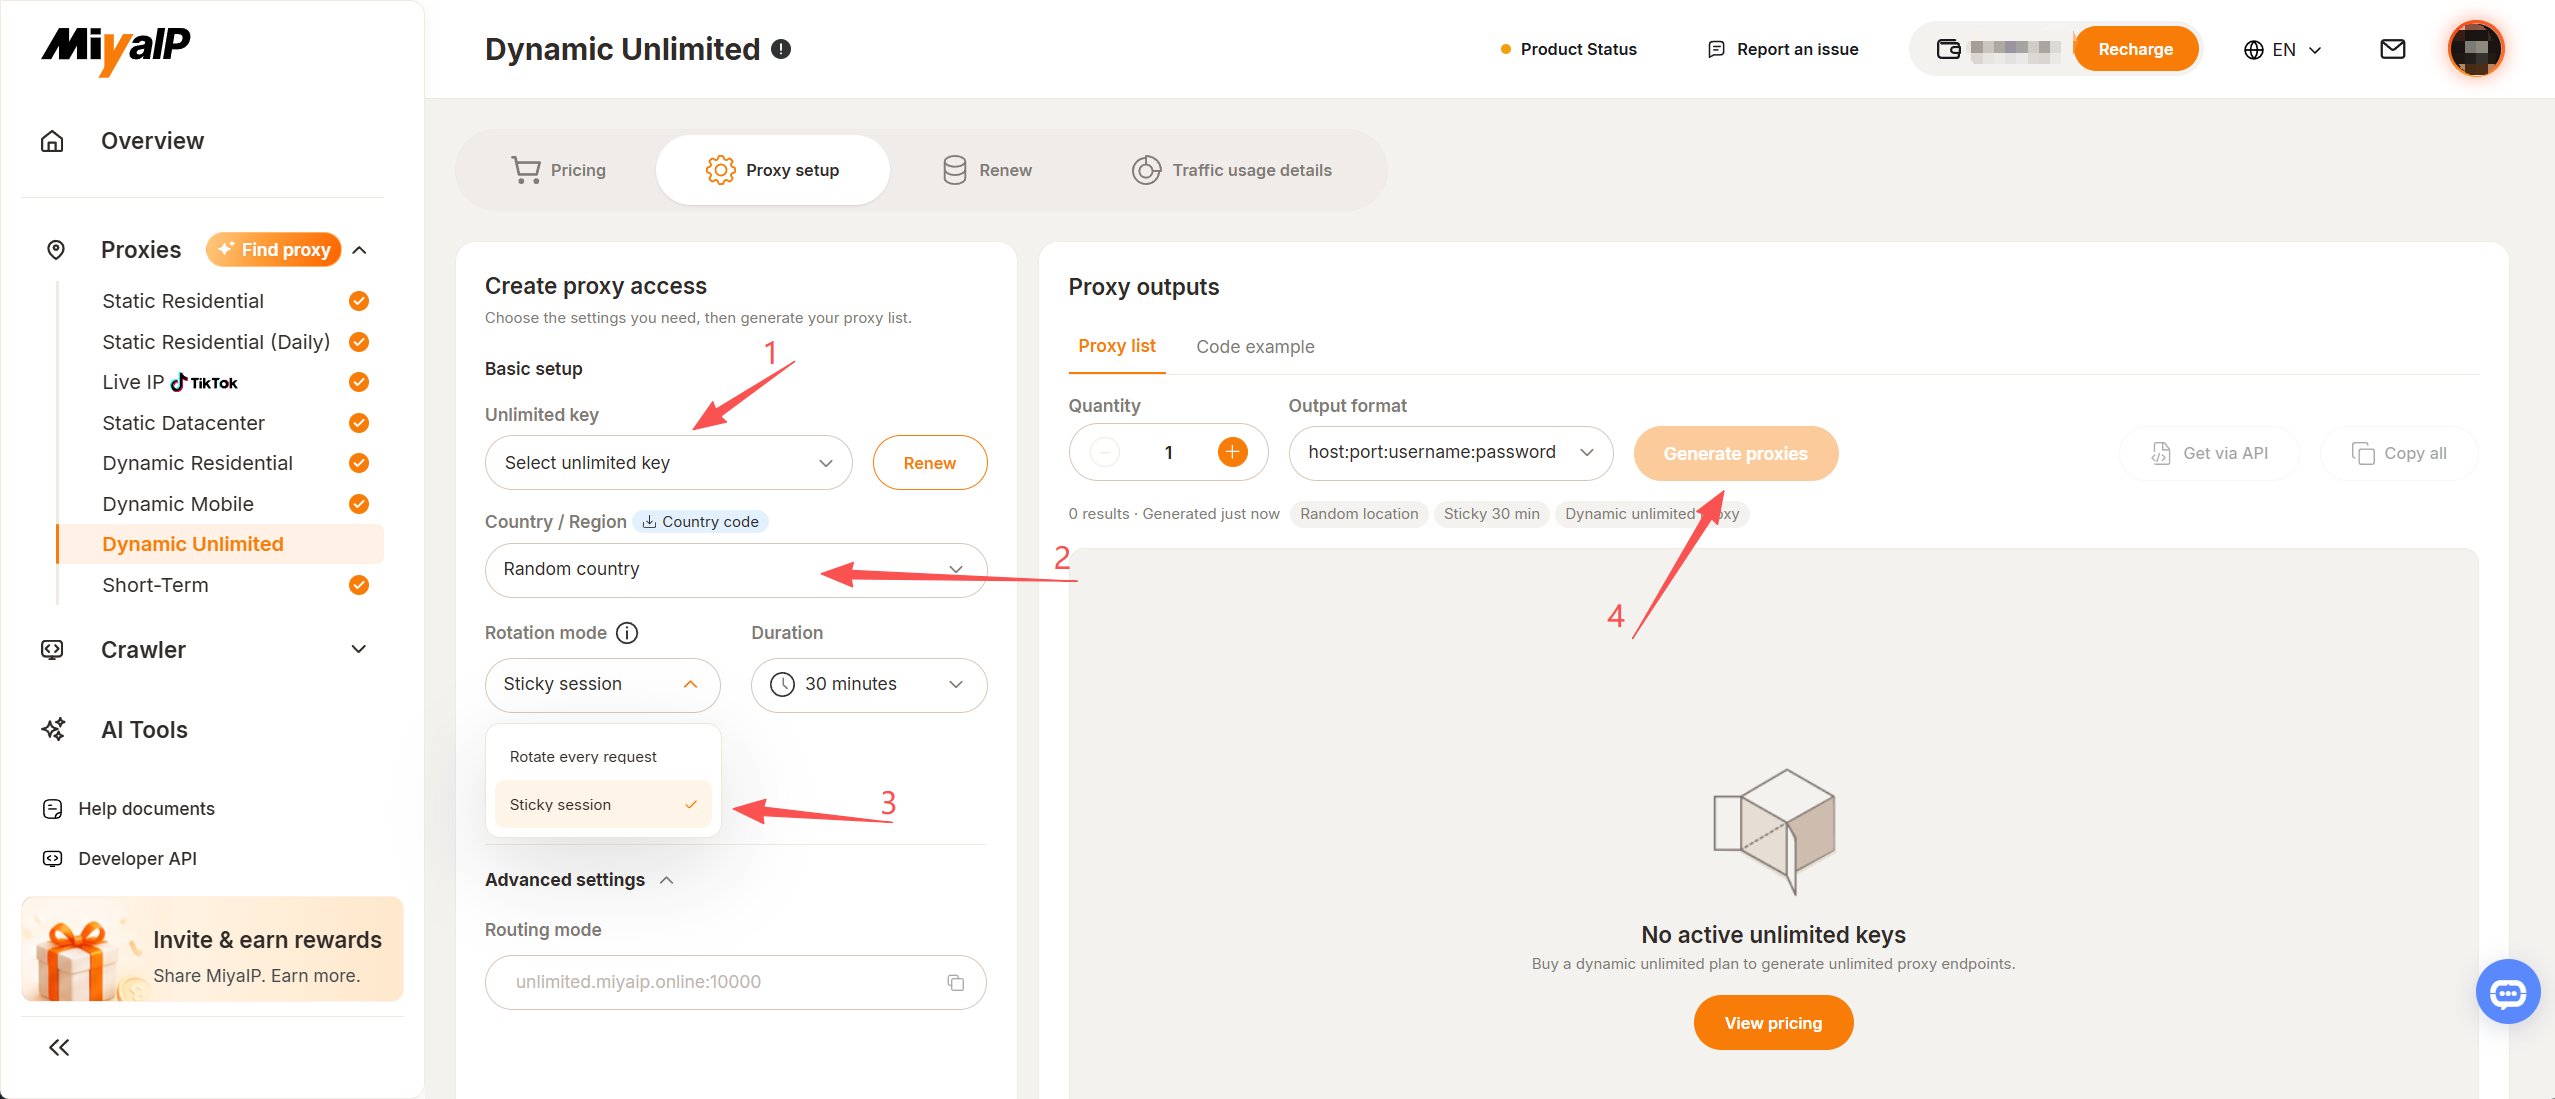The height and width of the screenshot is (1099, 2555).
Task: Open the live chat support bubble
Action: (x=2507, y=992)
